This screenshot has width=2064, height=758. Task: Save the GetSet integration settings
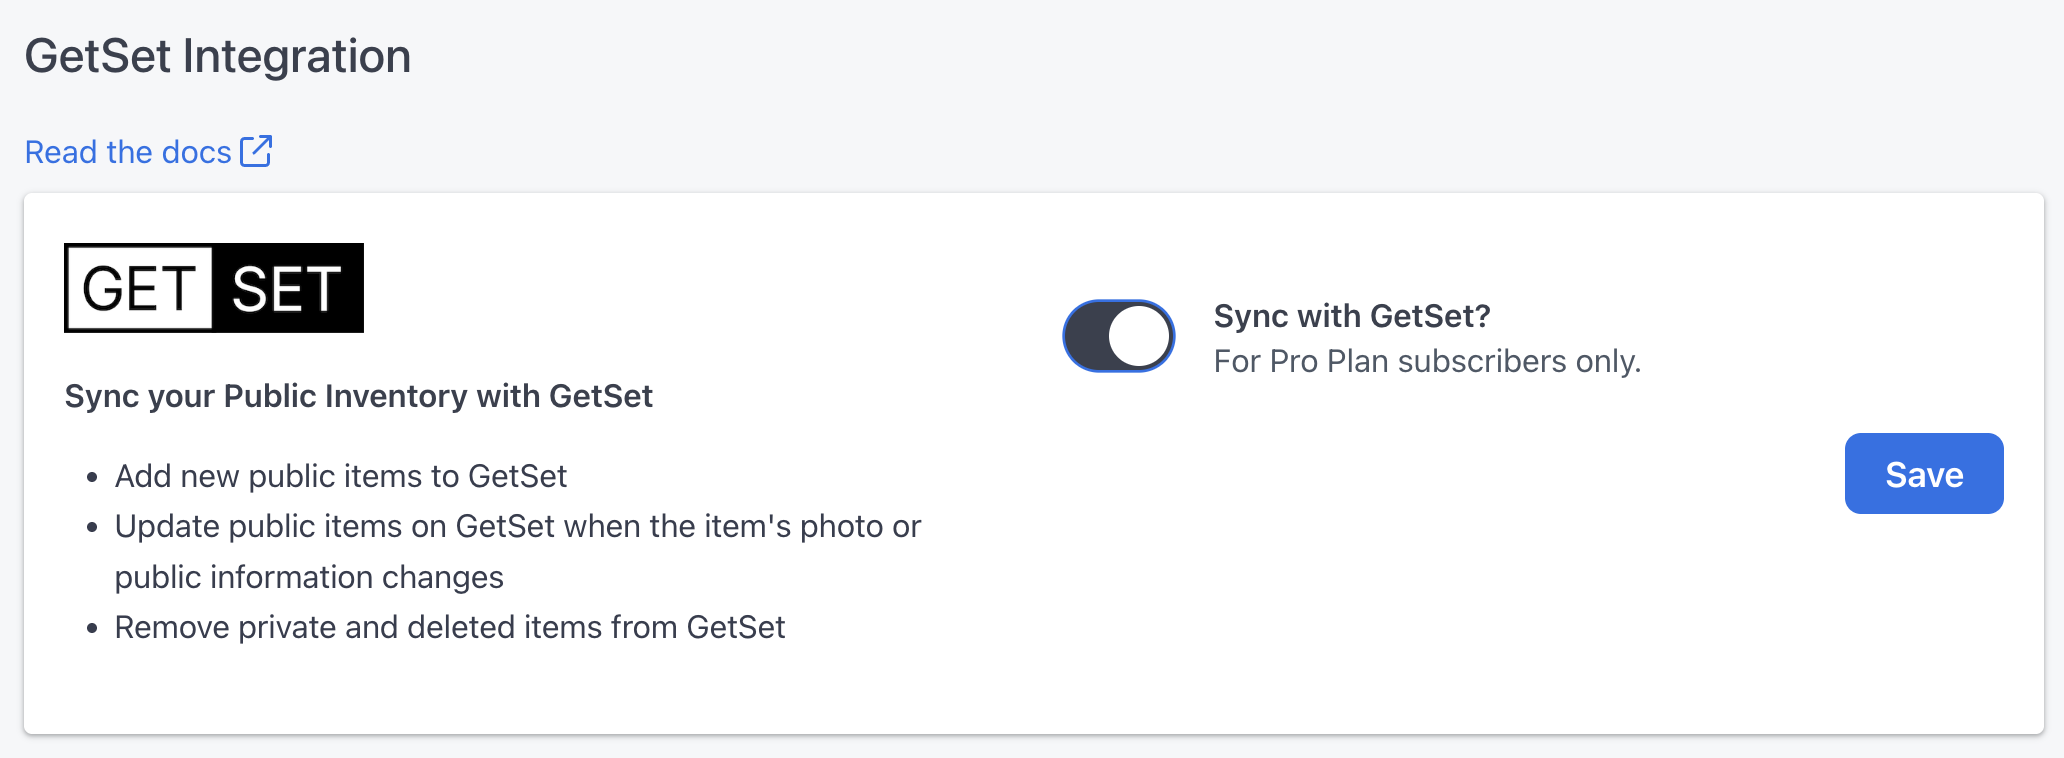point(1923,473)
